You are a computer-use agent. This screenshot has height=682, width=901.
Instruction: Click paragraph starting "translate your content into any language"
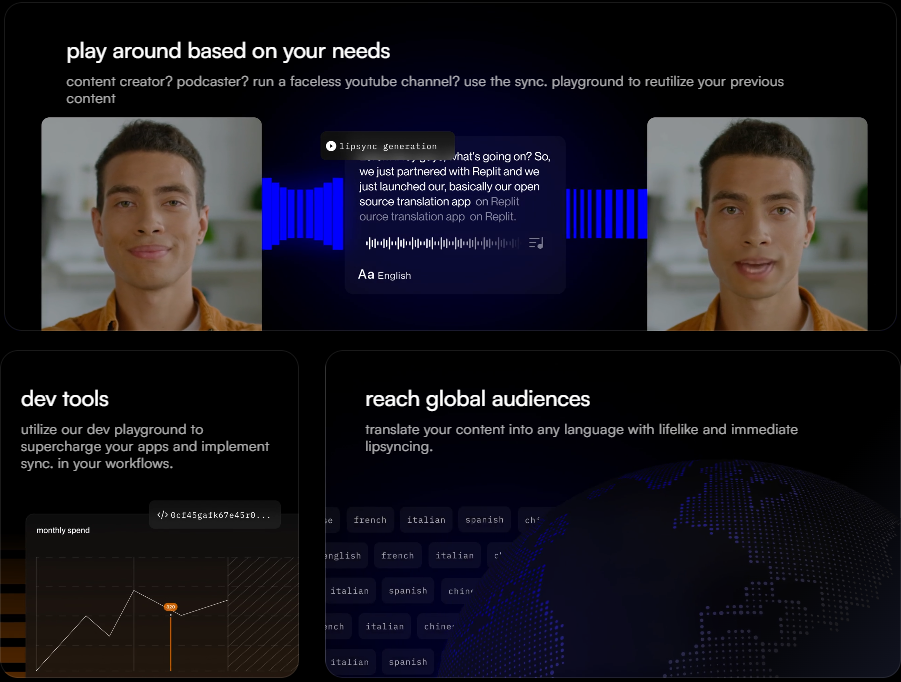[582, 438]
